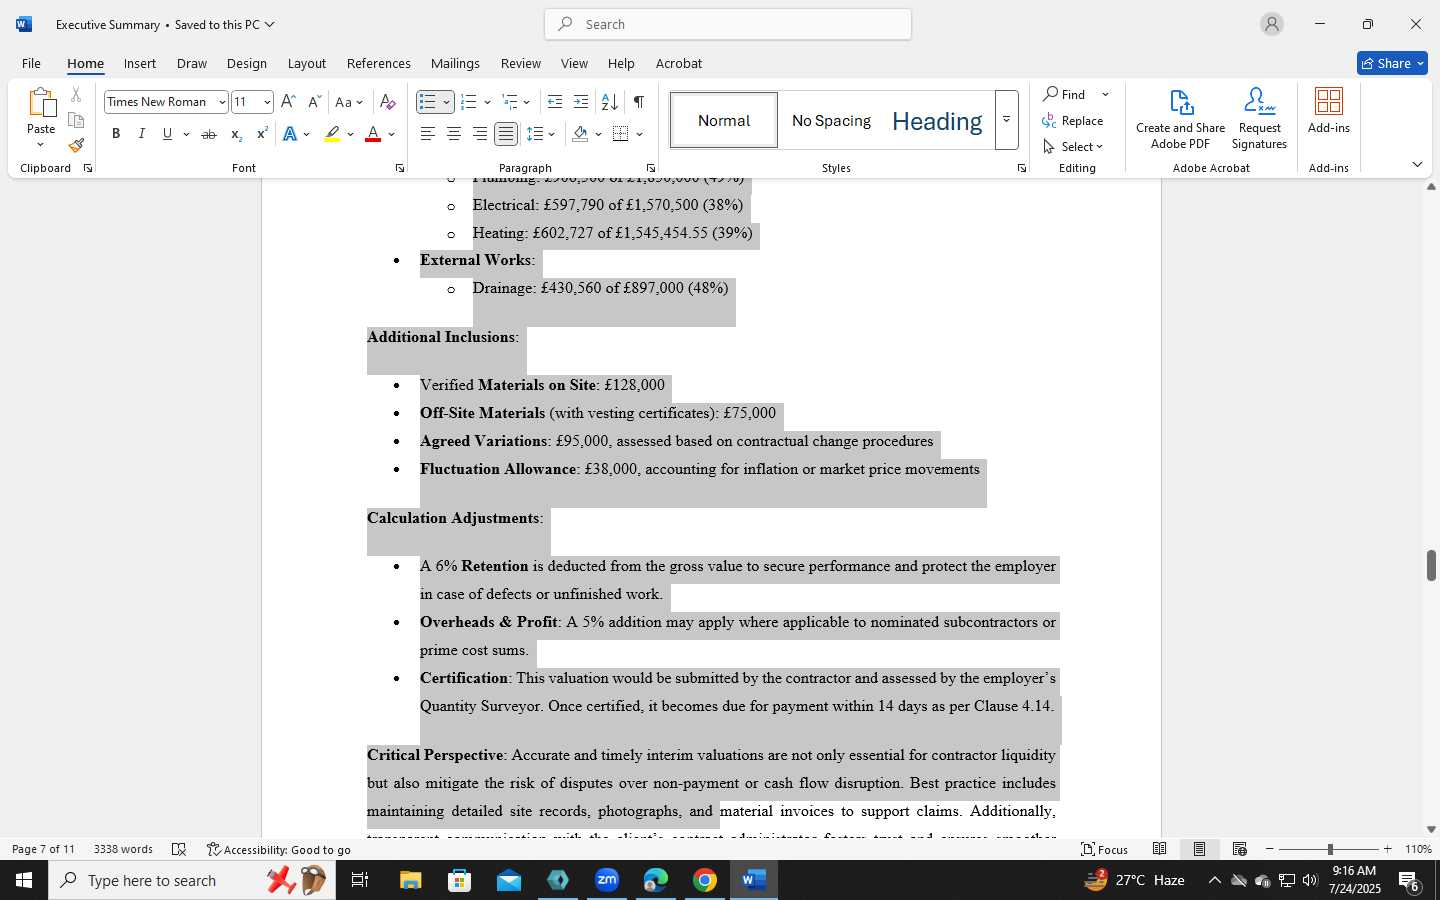Click the Paste clipboard icon
This screenshot has width=1440, height=900.
coord(41,102)
